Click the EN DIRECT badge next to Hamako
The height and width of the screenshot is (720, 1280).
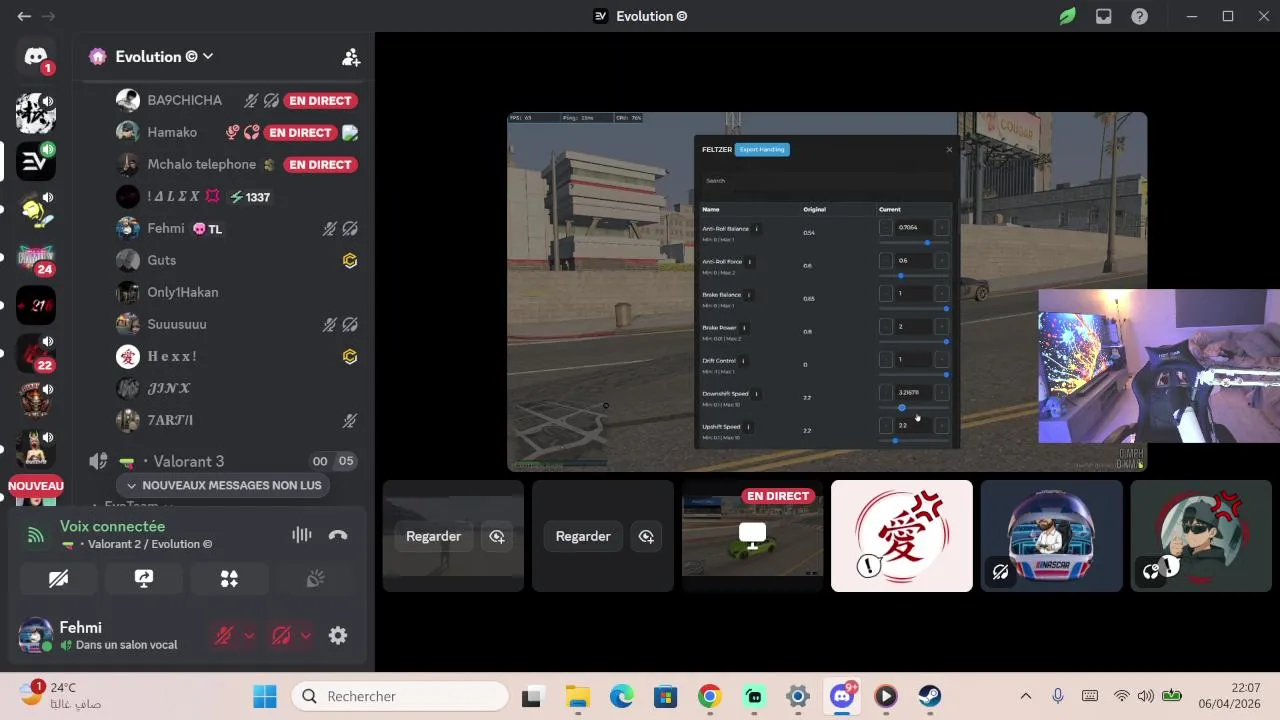pos(300,132)
